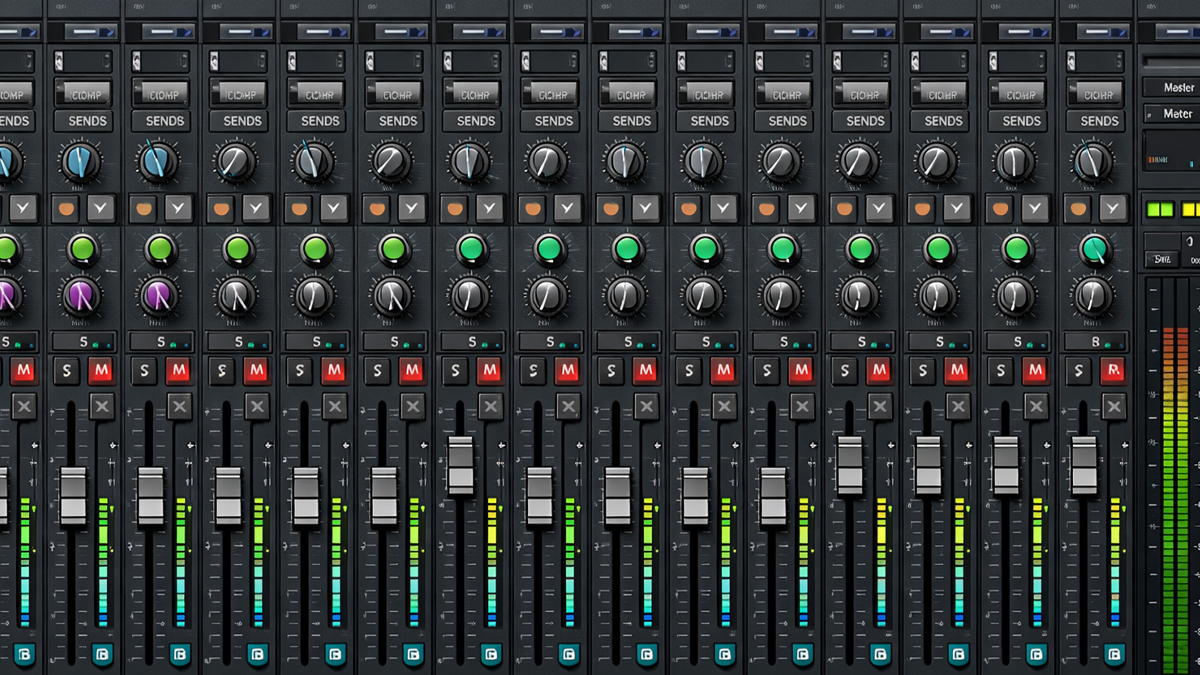Image resolution: width=1200 pixels, height=675 pixels.
Task: Open the chevron dropdown on channel beside master section
Action: (x=1112, y=208)
